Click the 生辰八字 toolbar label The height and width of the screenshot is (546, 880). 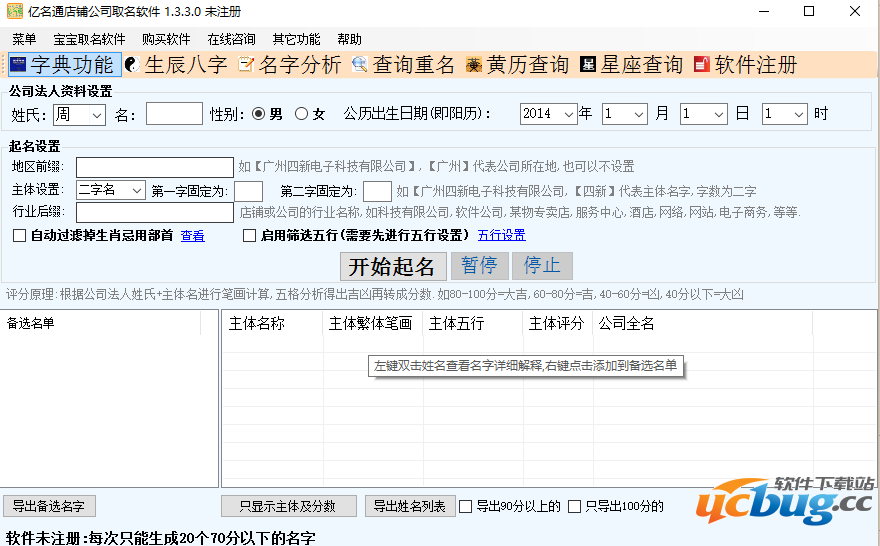tap(186, 65)
